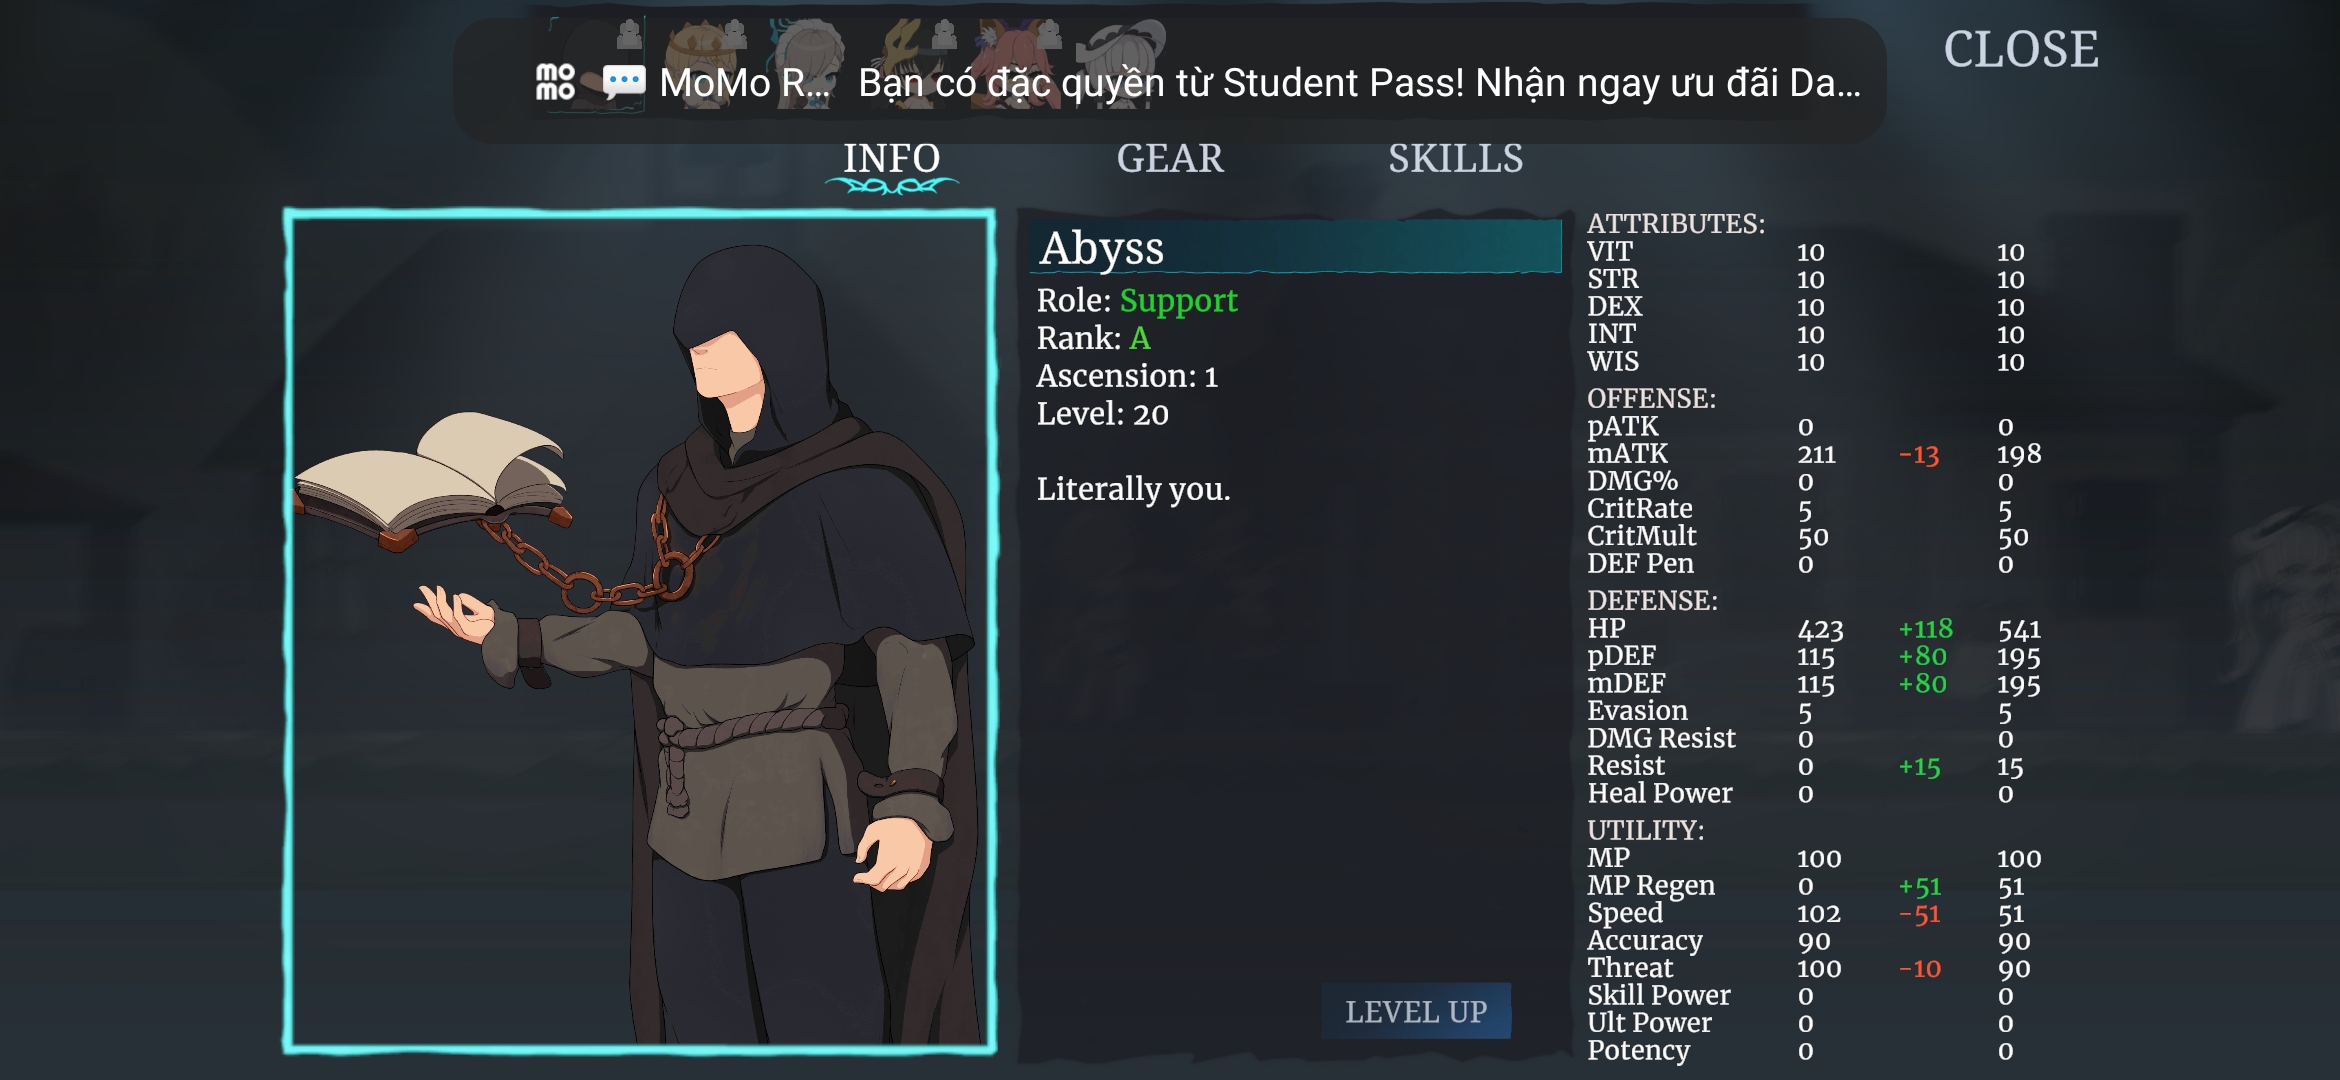This screenshot has width=2340, height=1080.
Task: Close the character info screen
Action: coord(2020,49)
